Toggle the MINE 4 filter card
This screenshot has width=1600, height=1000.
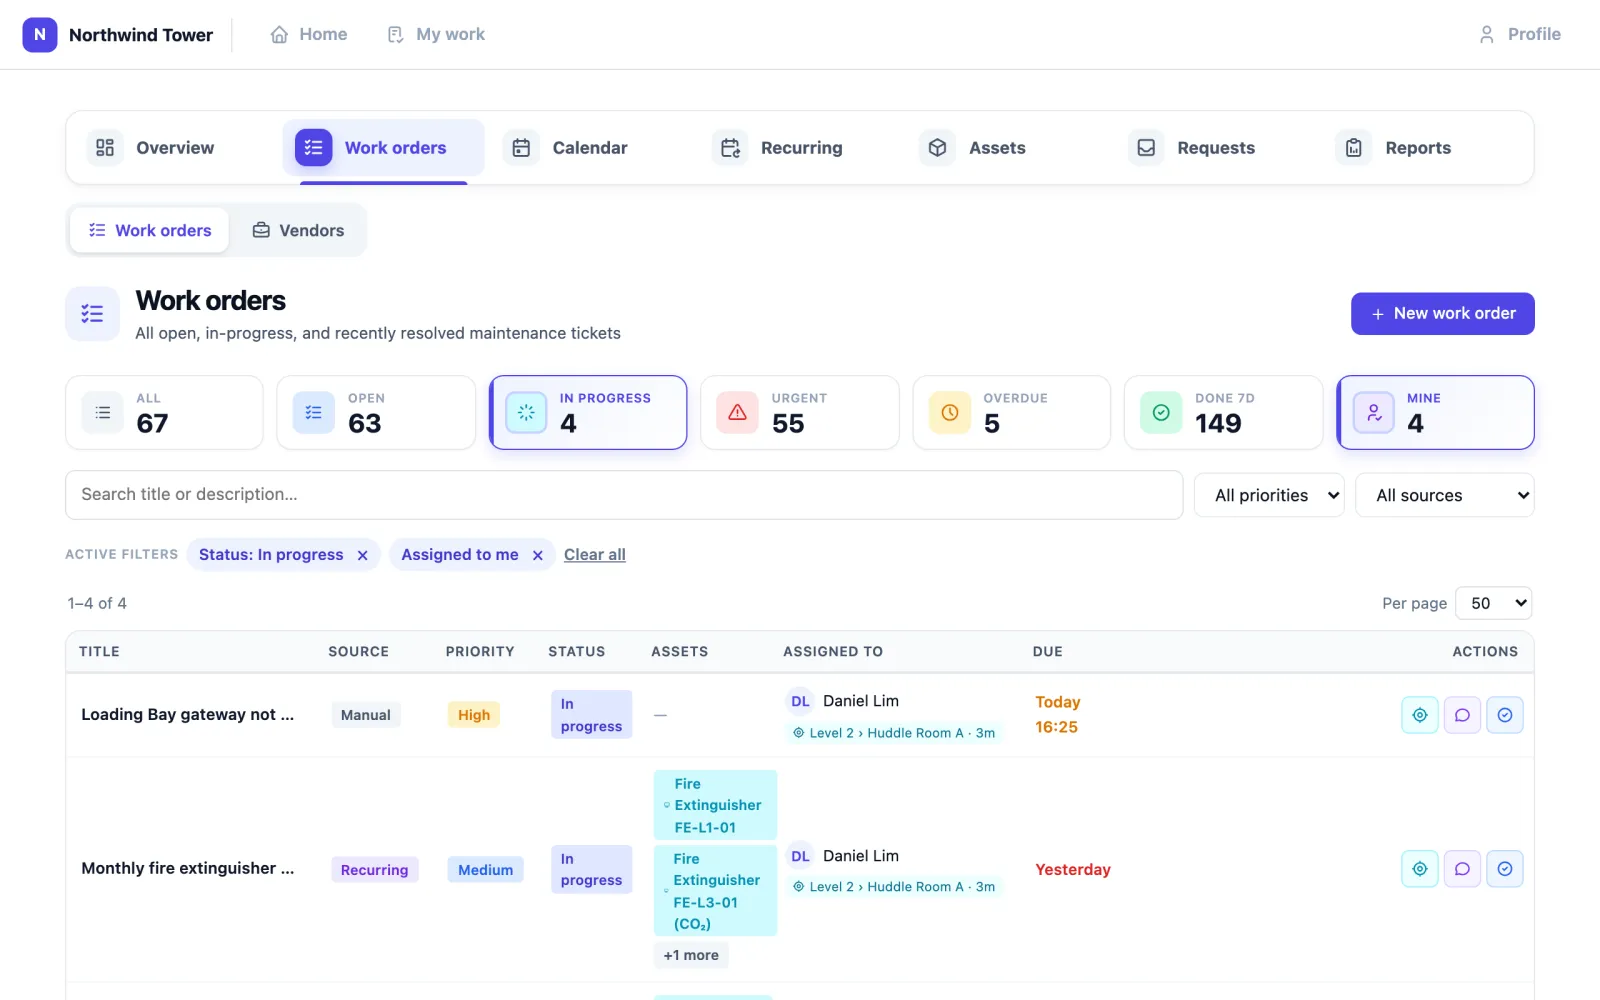(x=1435, y=412)
